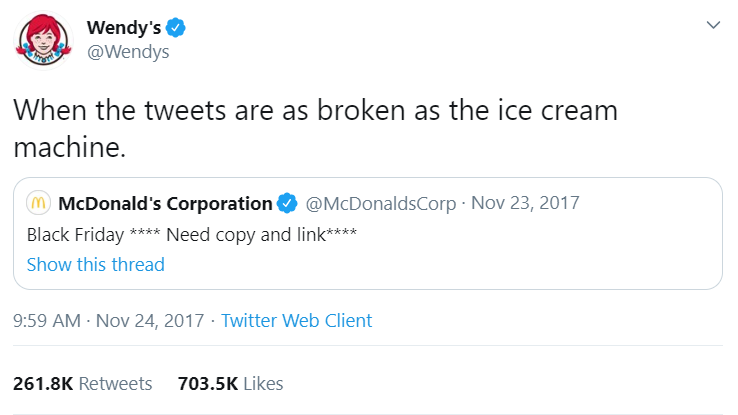Viewport: 738px width, 415px height.
Task: Open the Twitter Web Client link
Action: [296, 321]
